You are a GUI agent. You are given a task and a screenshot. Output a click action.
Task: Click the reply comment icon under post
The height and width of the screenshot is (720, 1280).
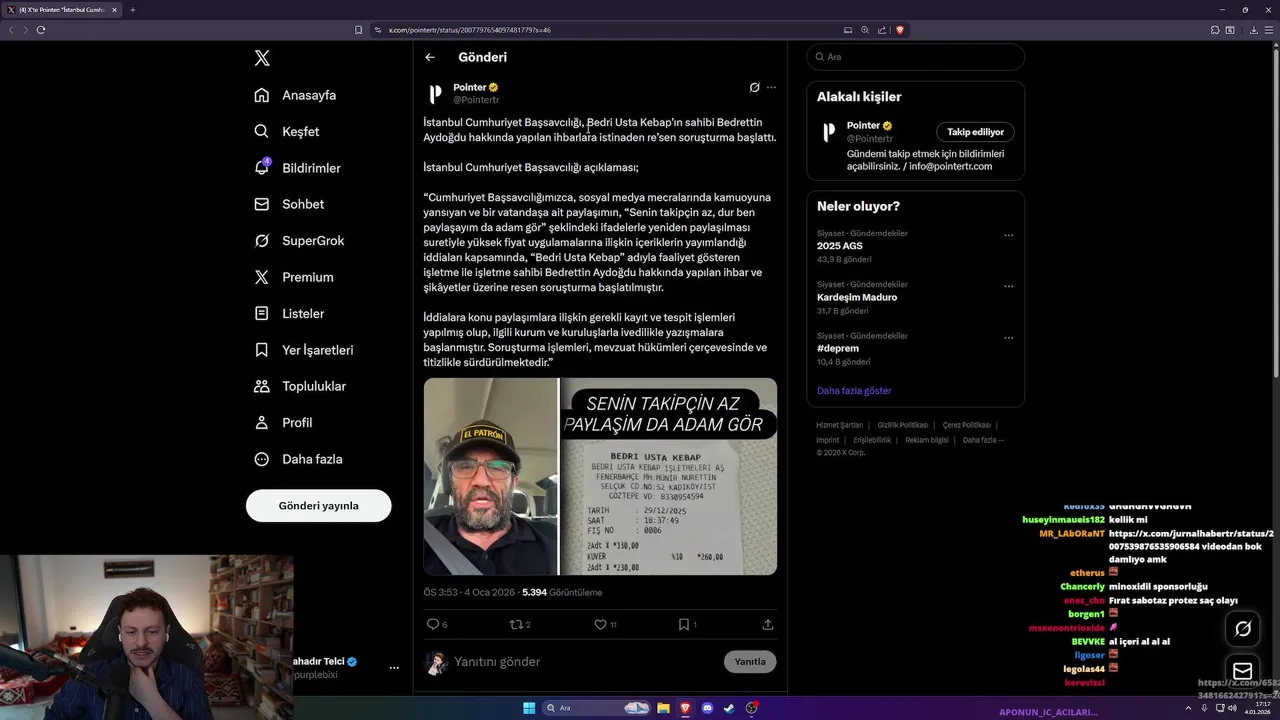[x=433, y=624]
